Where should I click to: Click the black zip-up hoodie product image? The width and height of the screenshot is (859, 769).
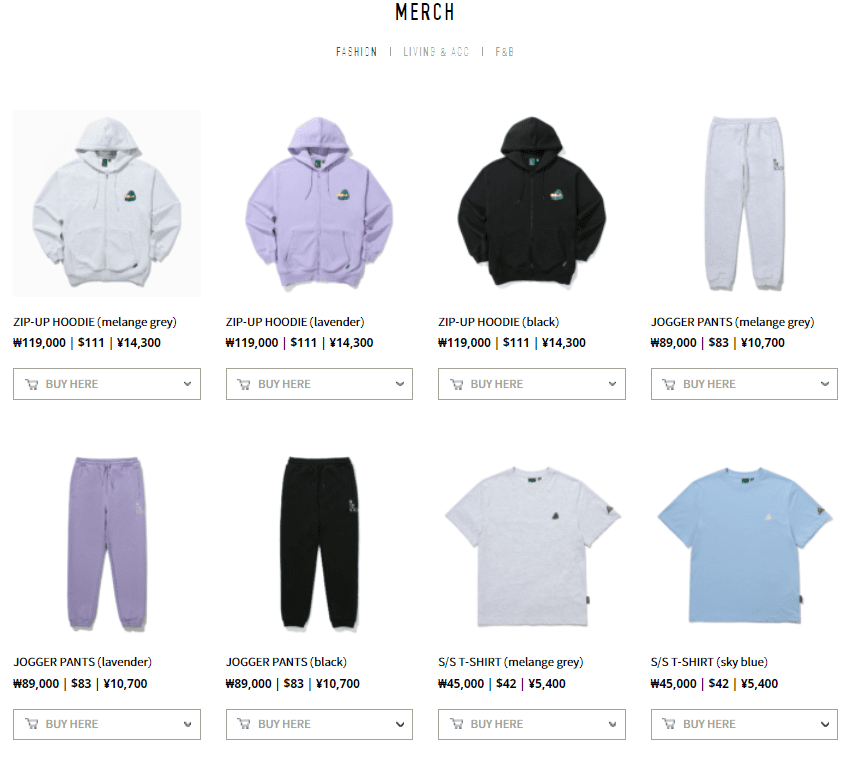click(x=532, y=202)
